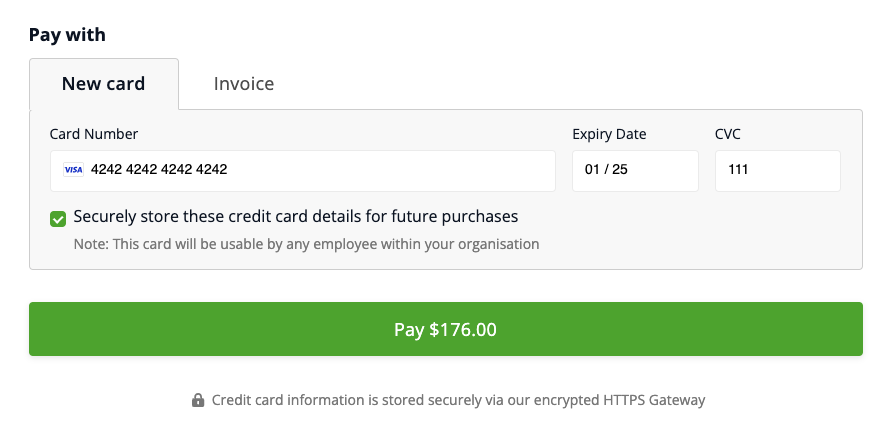Place cursor on the 4242 card number text
This screenshot has height=437, width=890.
(x=159, y=170)
